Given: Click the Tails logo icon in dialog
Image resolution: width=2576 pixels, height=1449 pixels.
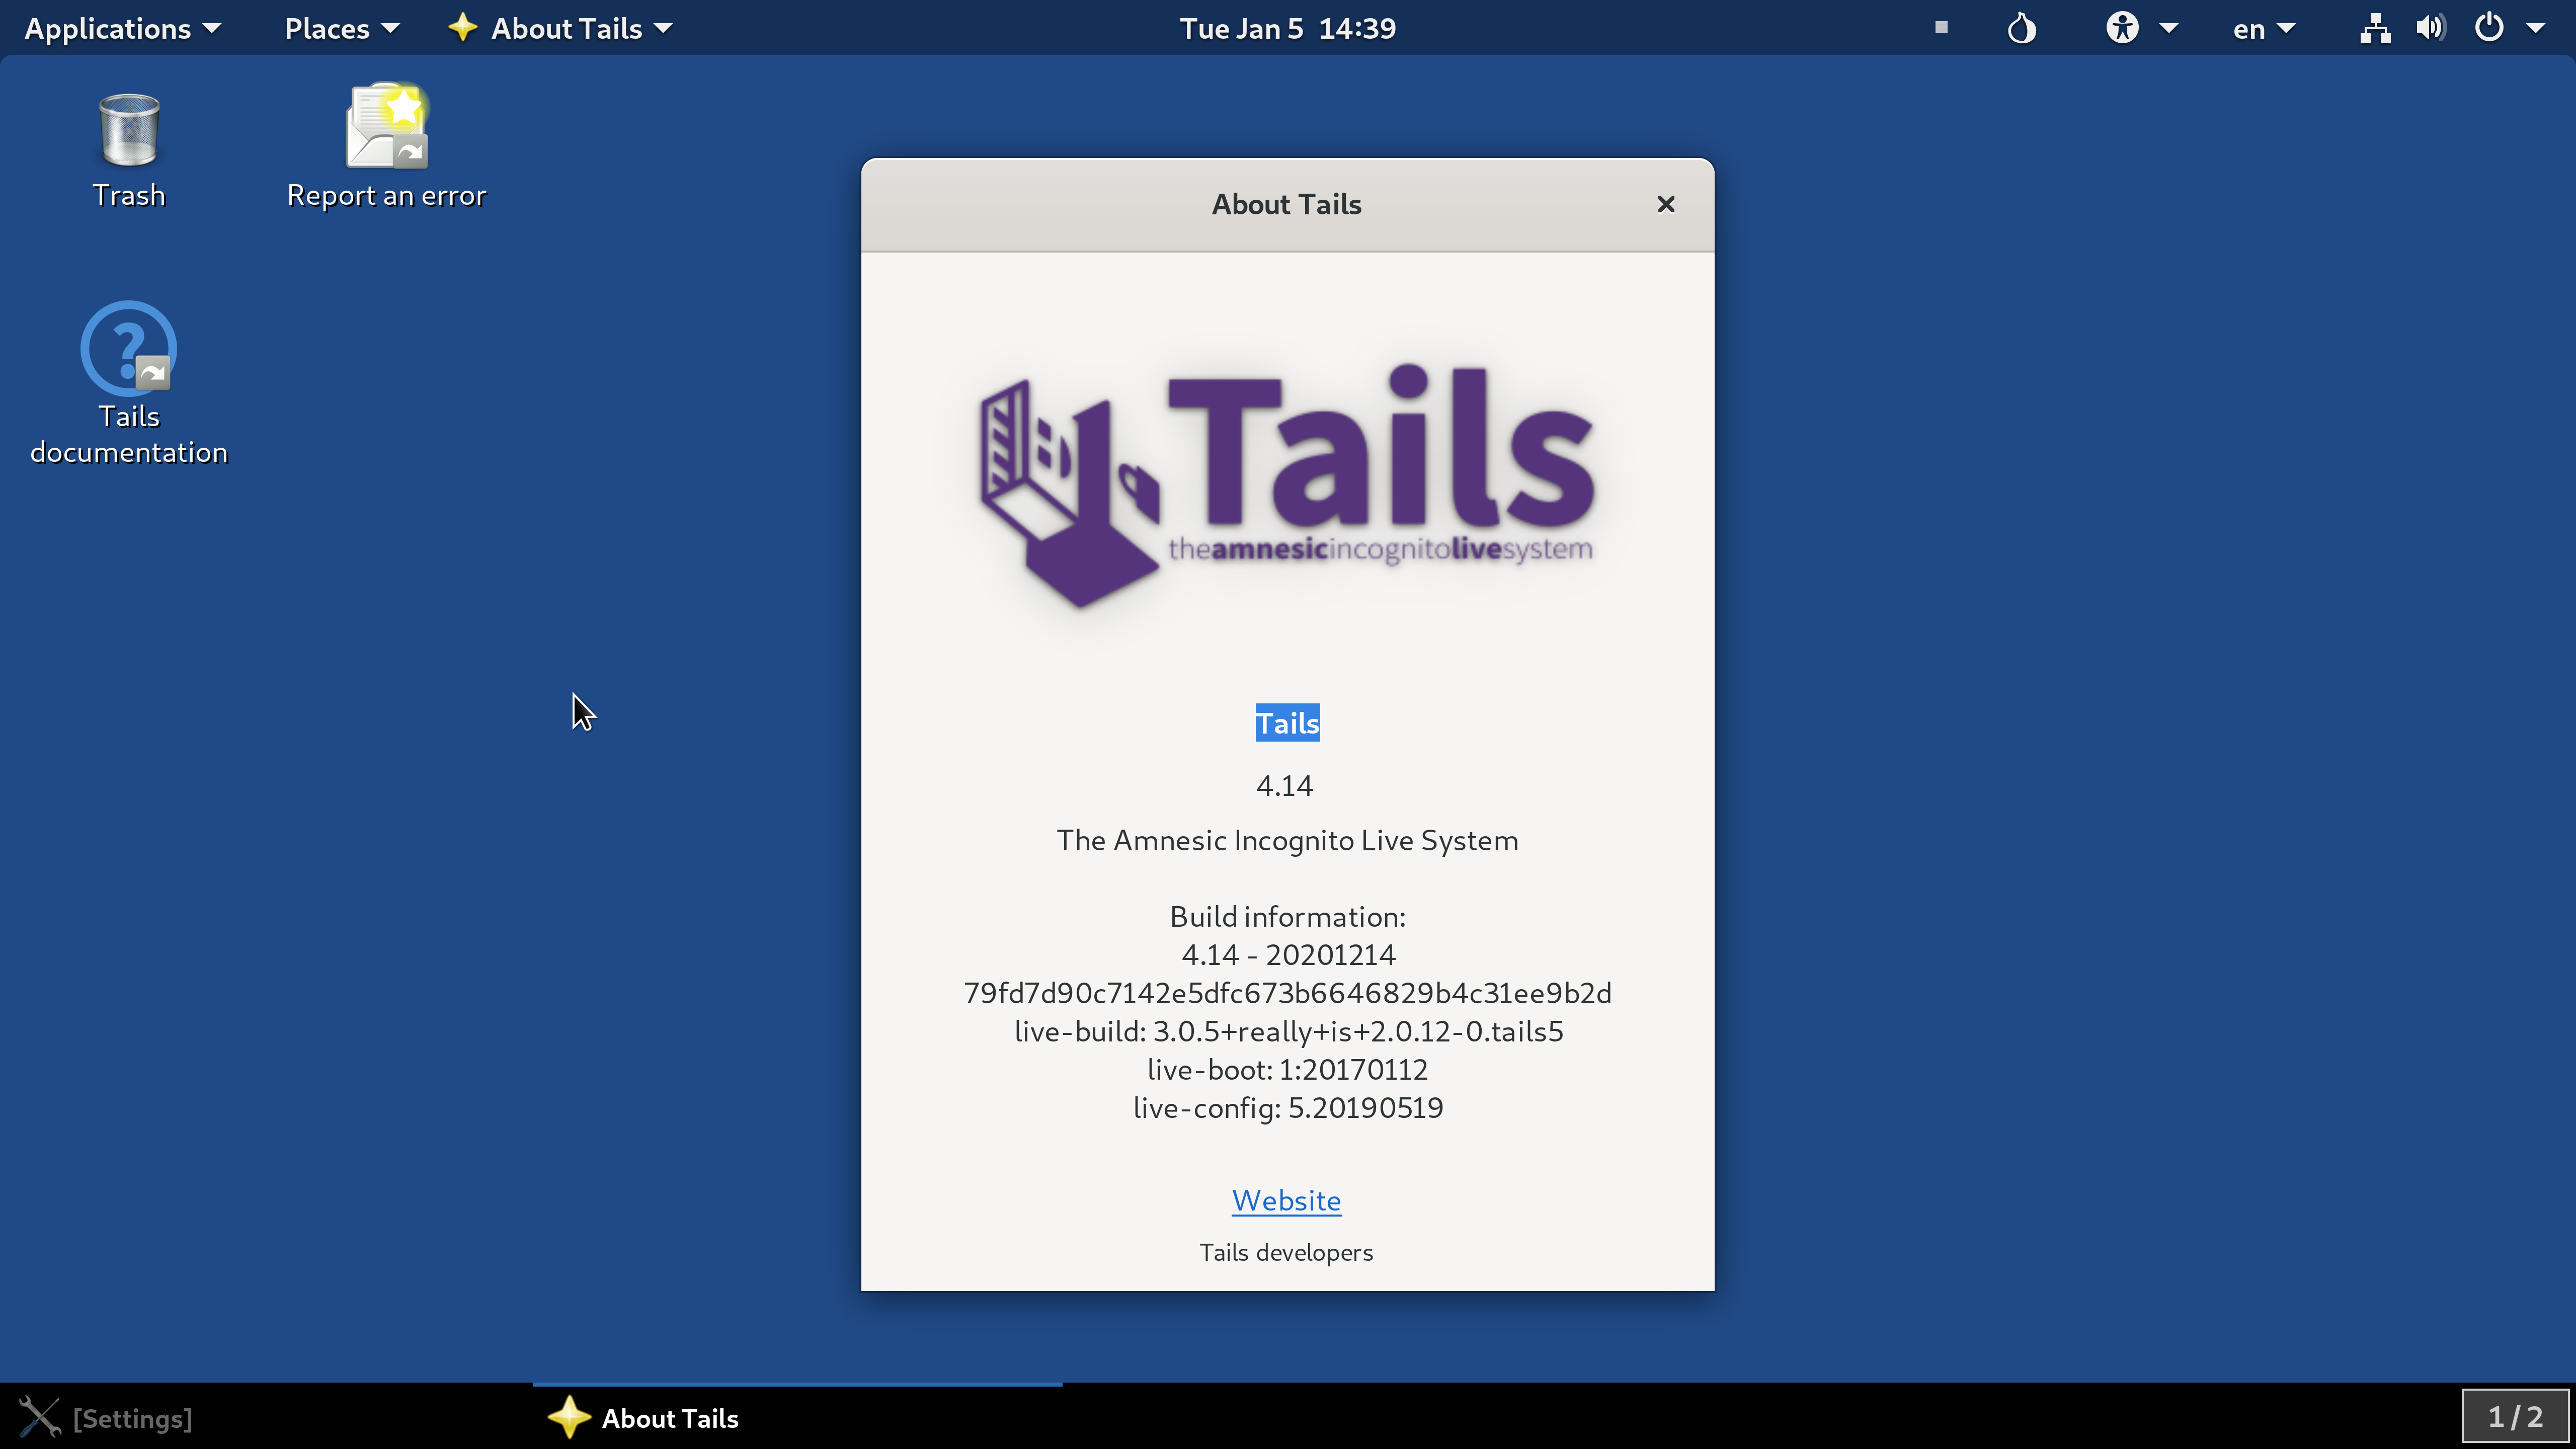Looking at the screenshot, I should [x=1286, y=477].
